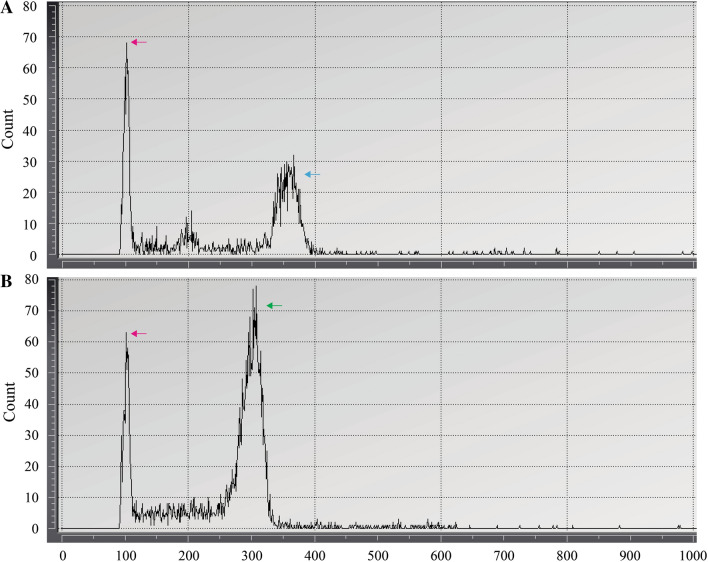Click the blue arrow in panel A
The image size is (708, 562).
point(312,174)
